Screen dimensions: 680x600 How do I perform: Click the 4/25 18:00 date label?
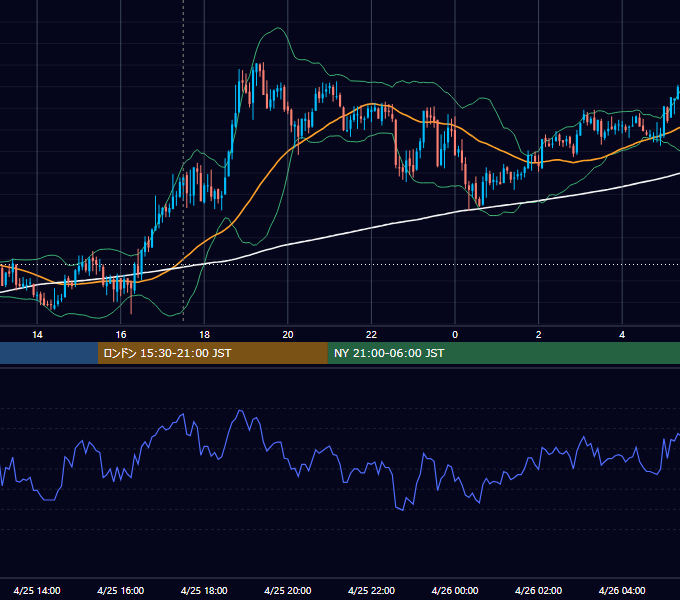point(204,590)
